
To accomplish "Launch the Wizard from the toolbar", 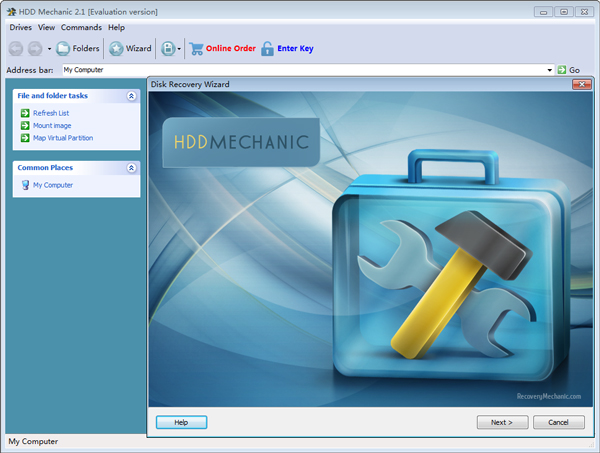I will coord(130,49).
